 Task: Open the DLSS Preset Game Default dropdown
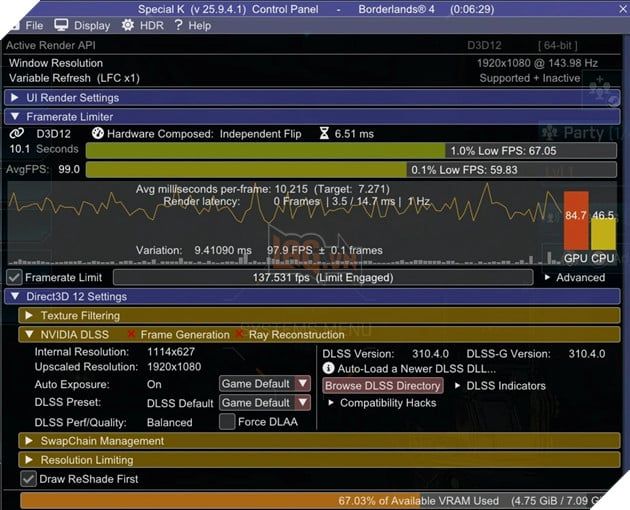coord(265,403)
